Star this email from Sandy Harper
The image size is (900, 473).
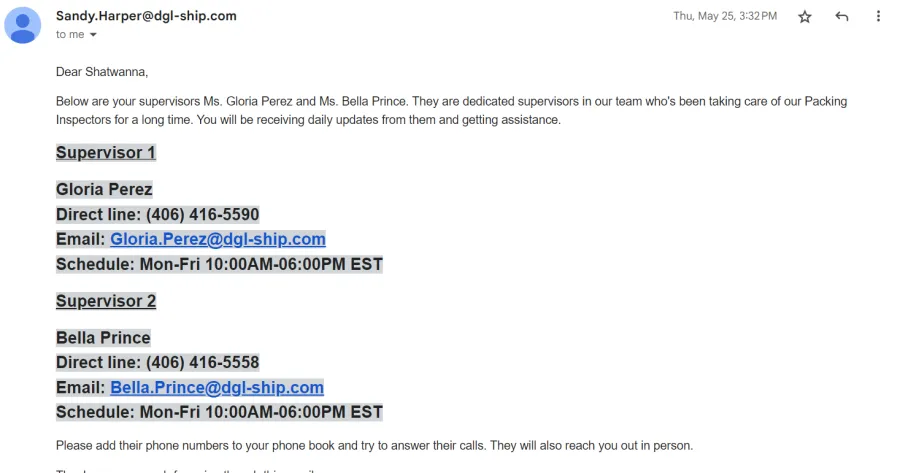pos(805,17)
